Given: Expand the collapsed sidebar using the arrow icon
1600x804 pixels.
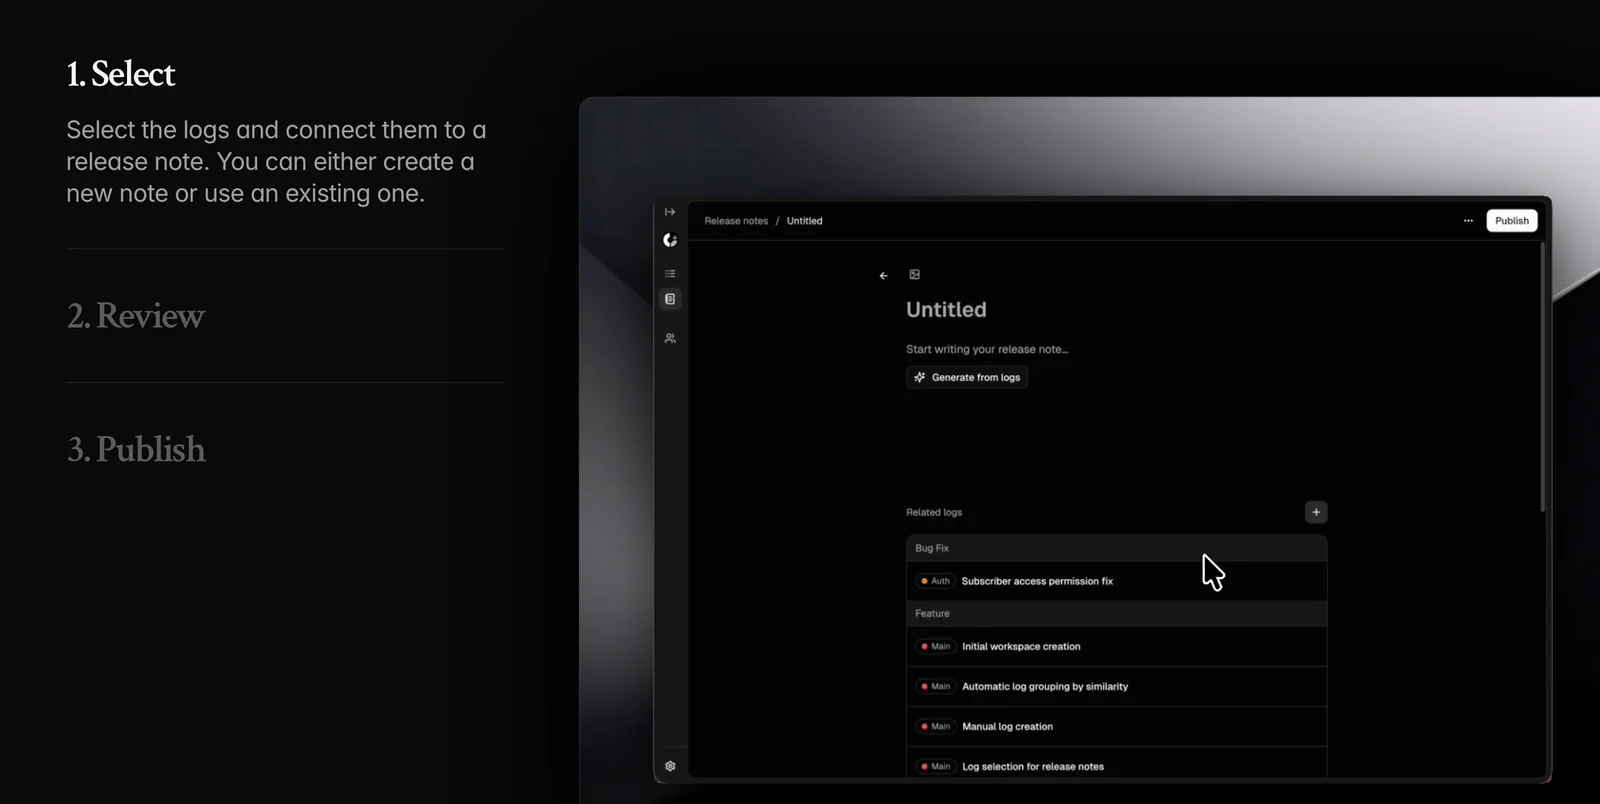Looking at the screenshot, I should 670,212.
